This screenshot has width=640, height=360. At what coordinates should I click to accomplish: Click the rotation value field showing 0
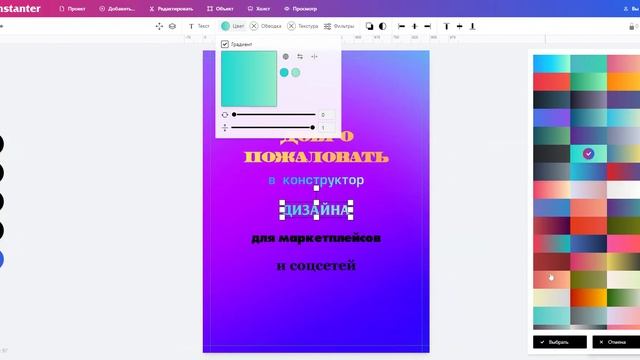pyautogui.click(x=327, y=115)
